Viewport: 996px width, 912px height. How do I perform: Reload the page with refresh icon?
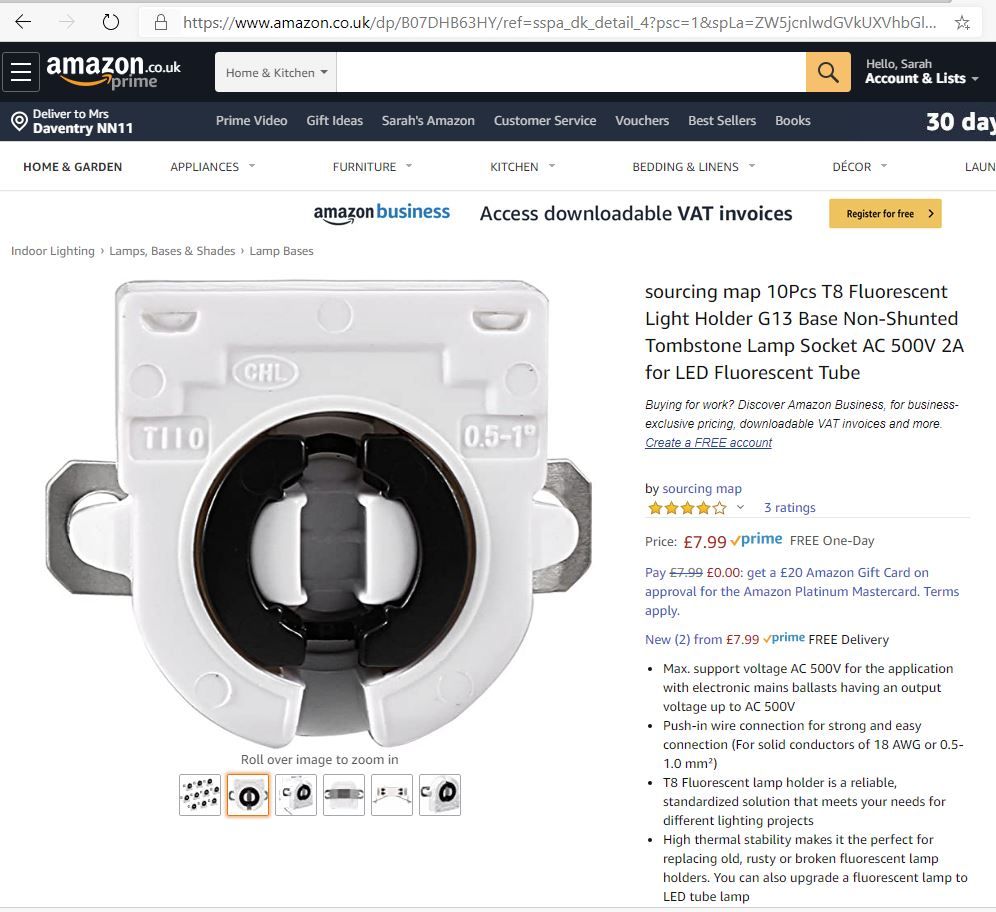point(111,22)
